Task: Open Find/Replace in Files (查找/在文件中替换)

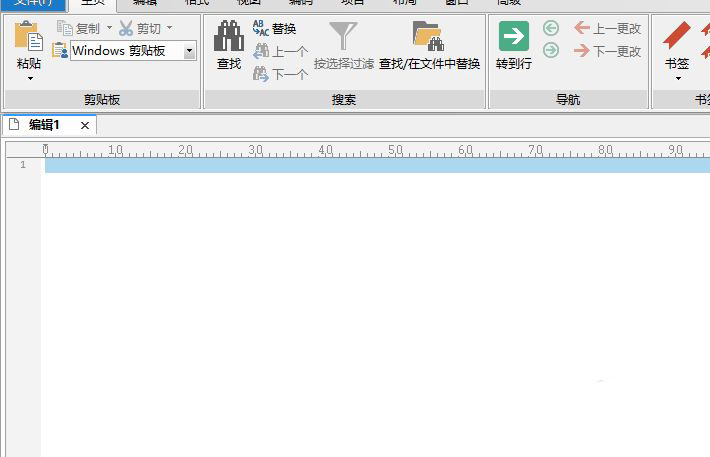Action: pos(429,37)
